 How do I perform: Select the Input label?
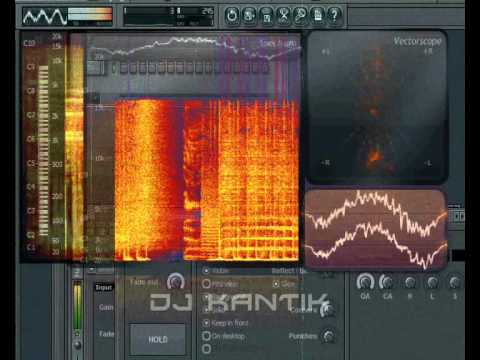104,287
